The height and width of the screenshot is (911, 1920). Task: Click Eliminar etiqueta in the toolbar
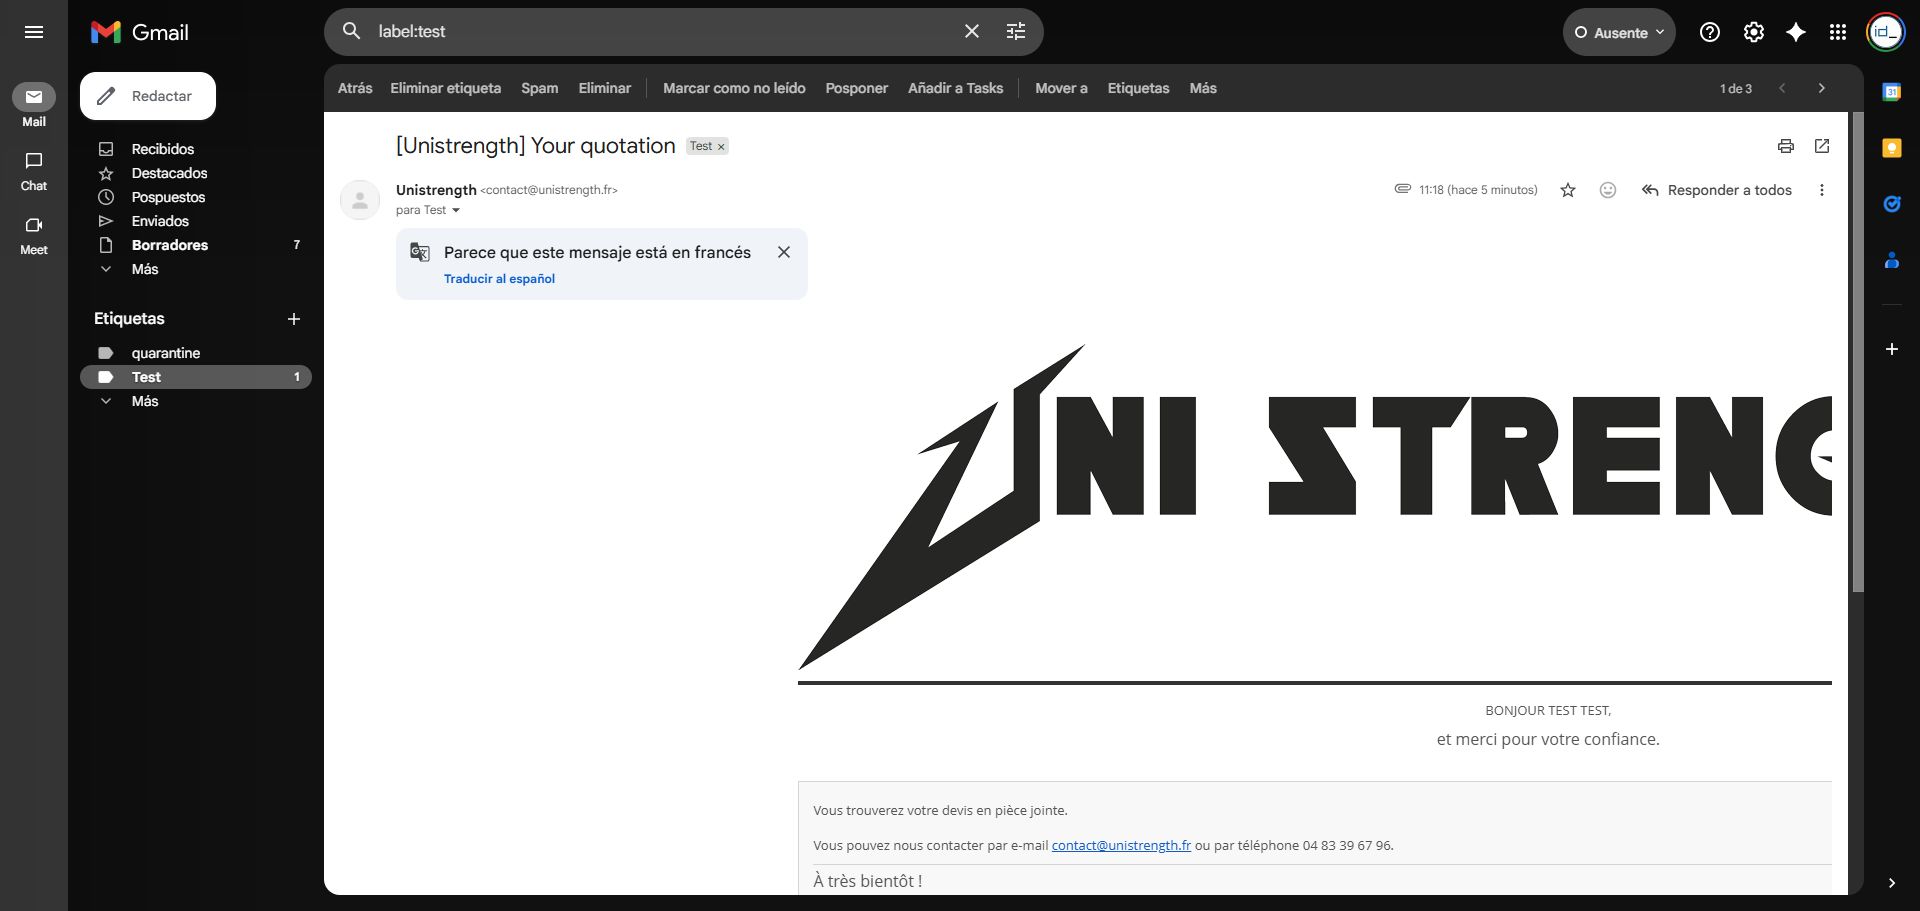[x=445, y=88]
